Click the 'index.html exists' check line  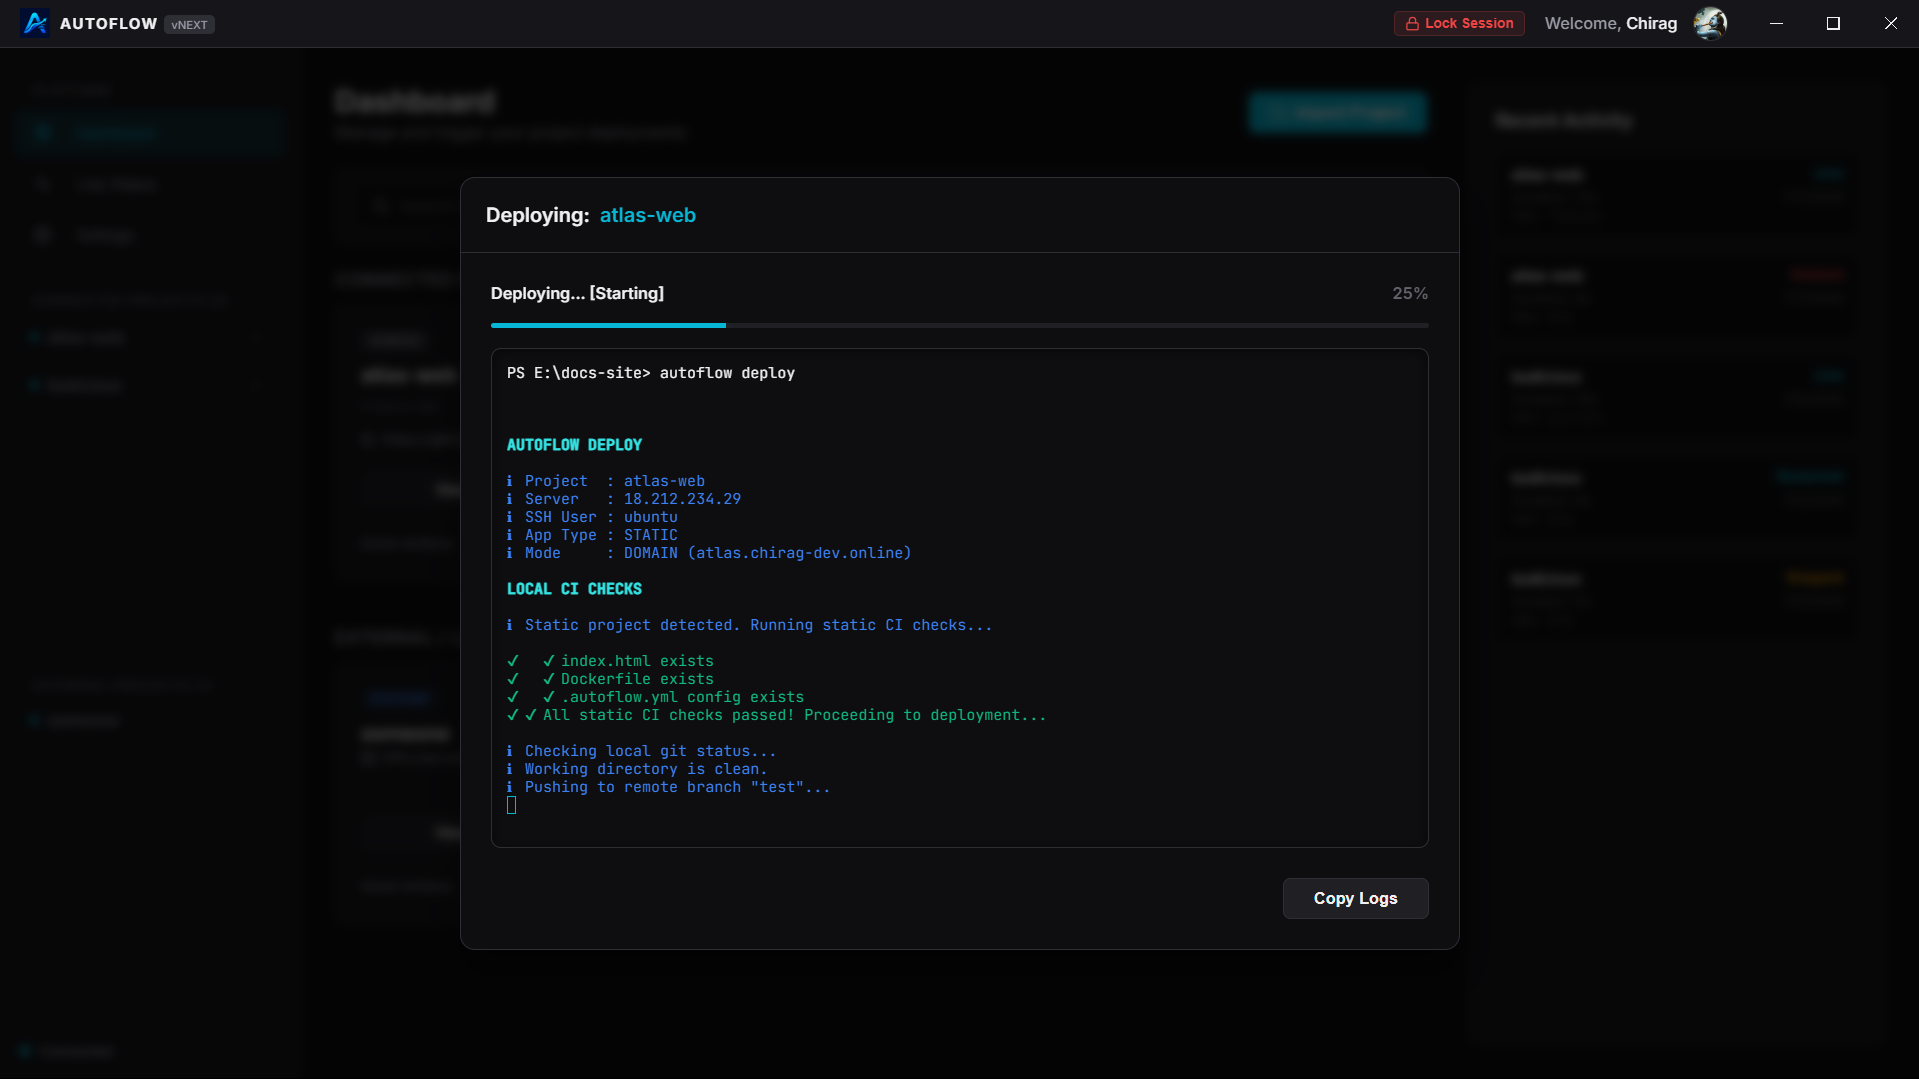[610, 661]
